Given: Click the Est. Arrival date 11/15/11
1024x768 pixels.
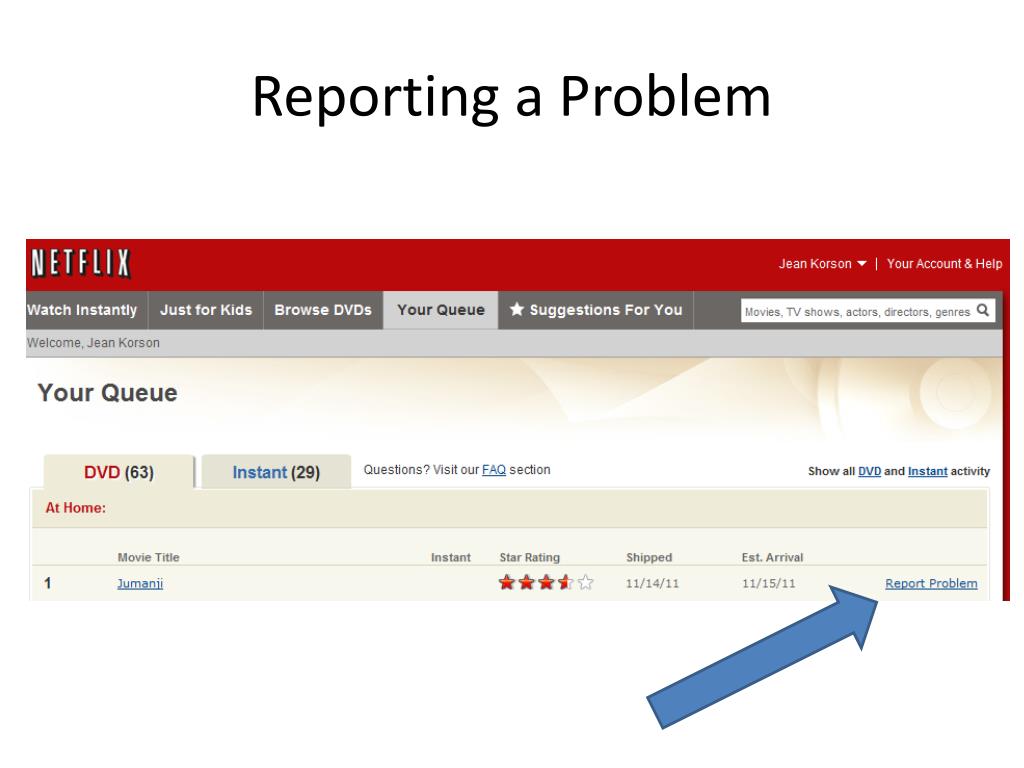Looking at the screenshot, I should (769, 584).
